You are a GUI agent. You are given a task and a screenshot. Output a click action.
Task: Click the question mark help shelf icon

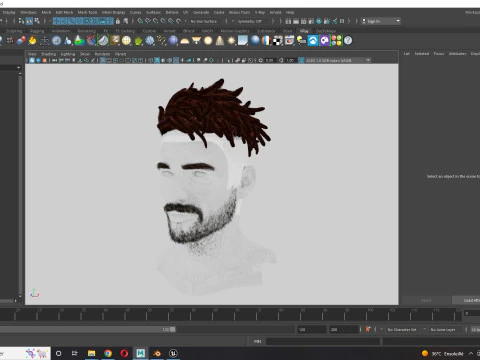(x=348, y=41)
